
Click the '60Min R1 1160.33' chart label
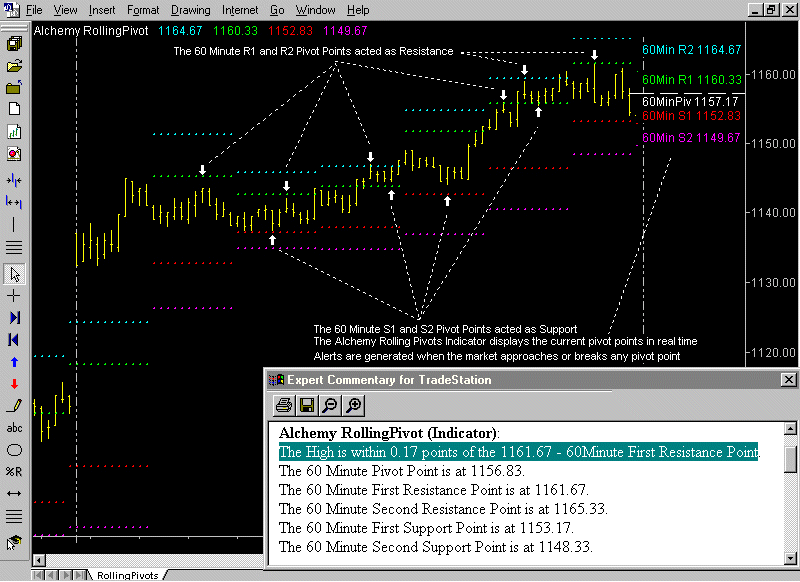(x=691, y=80)
